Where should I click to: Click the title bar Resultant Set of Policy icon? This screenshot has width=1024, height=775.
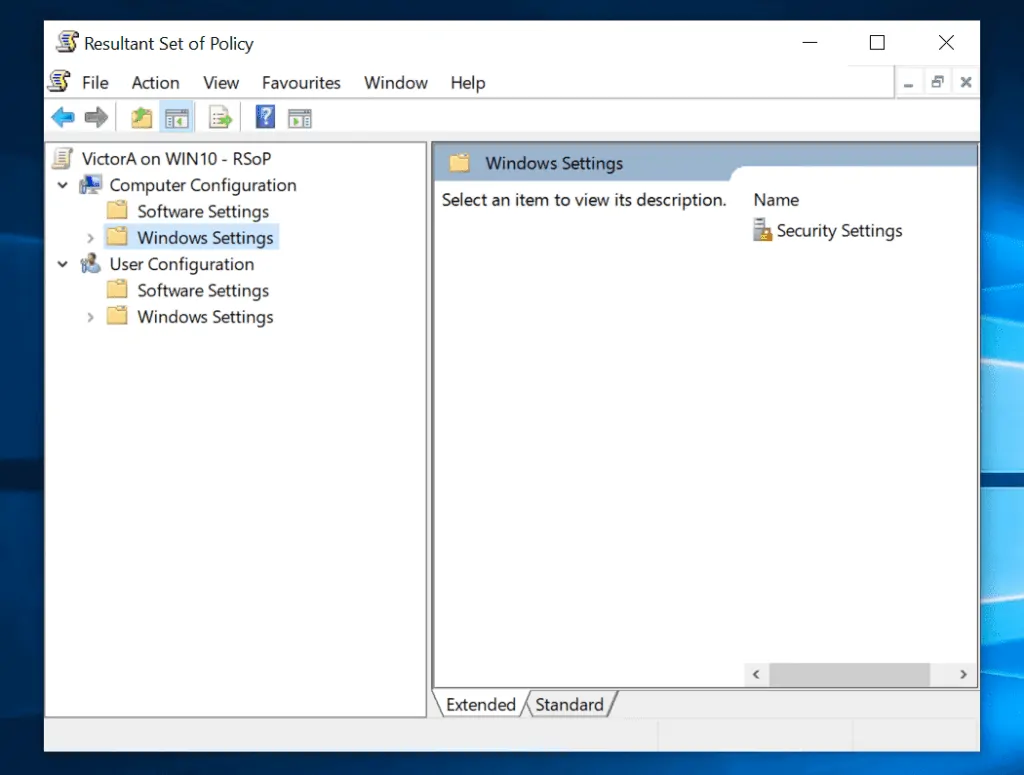click(x=67, y=42)
